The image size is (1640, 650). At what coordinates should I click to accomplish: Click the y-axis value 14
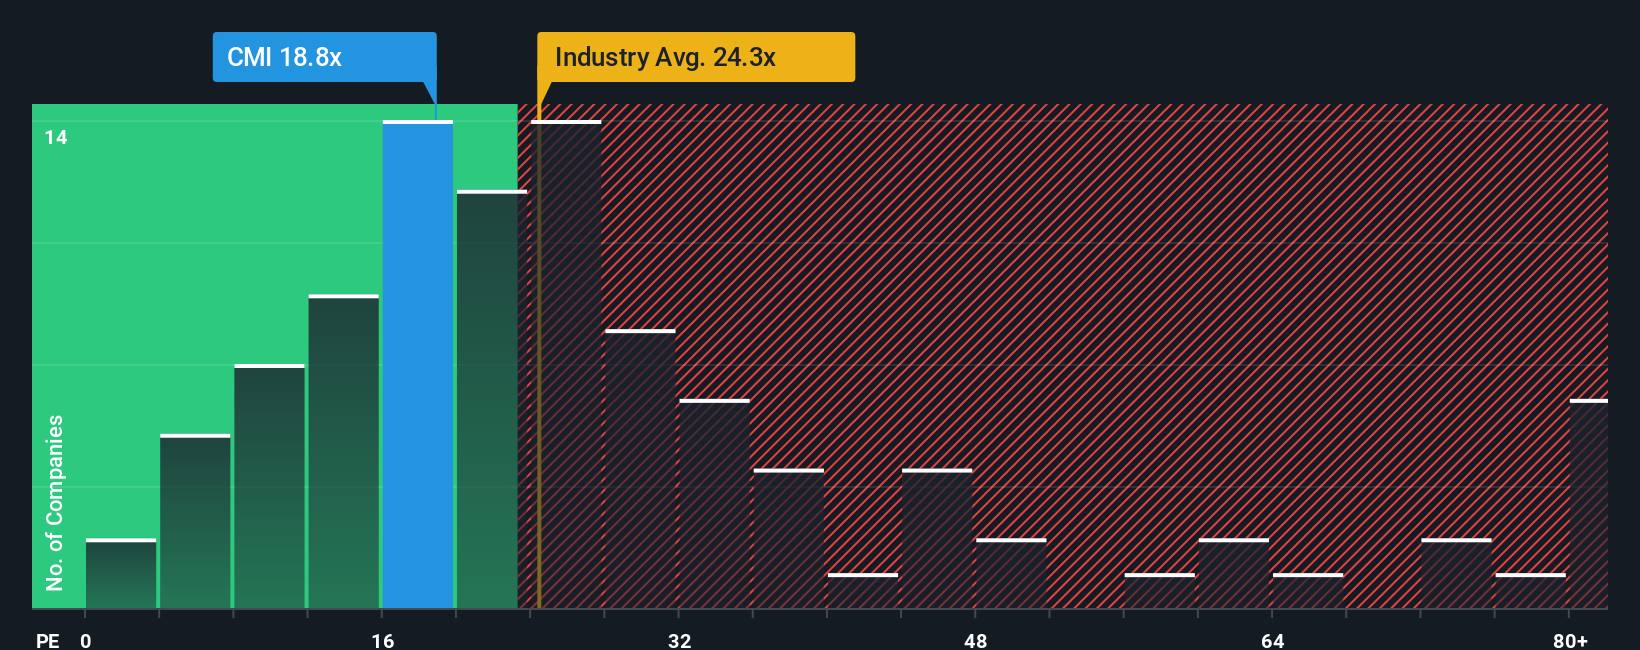pyautogui.click(x=56, y=137)
